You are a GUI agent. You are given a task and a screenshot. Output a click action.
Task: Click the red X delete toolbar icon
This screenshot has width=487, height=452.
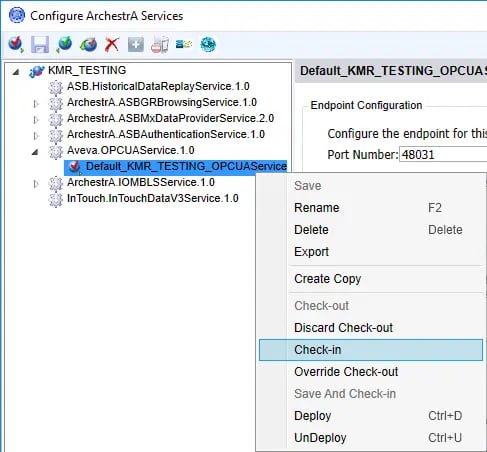pyautogui.click(x=112, y=44)
